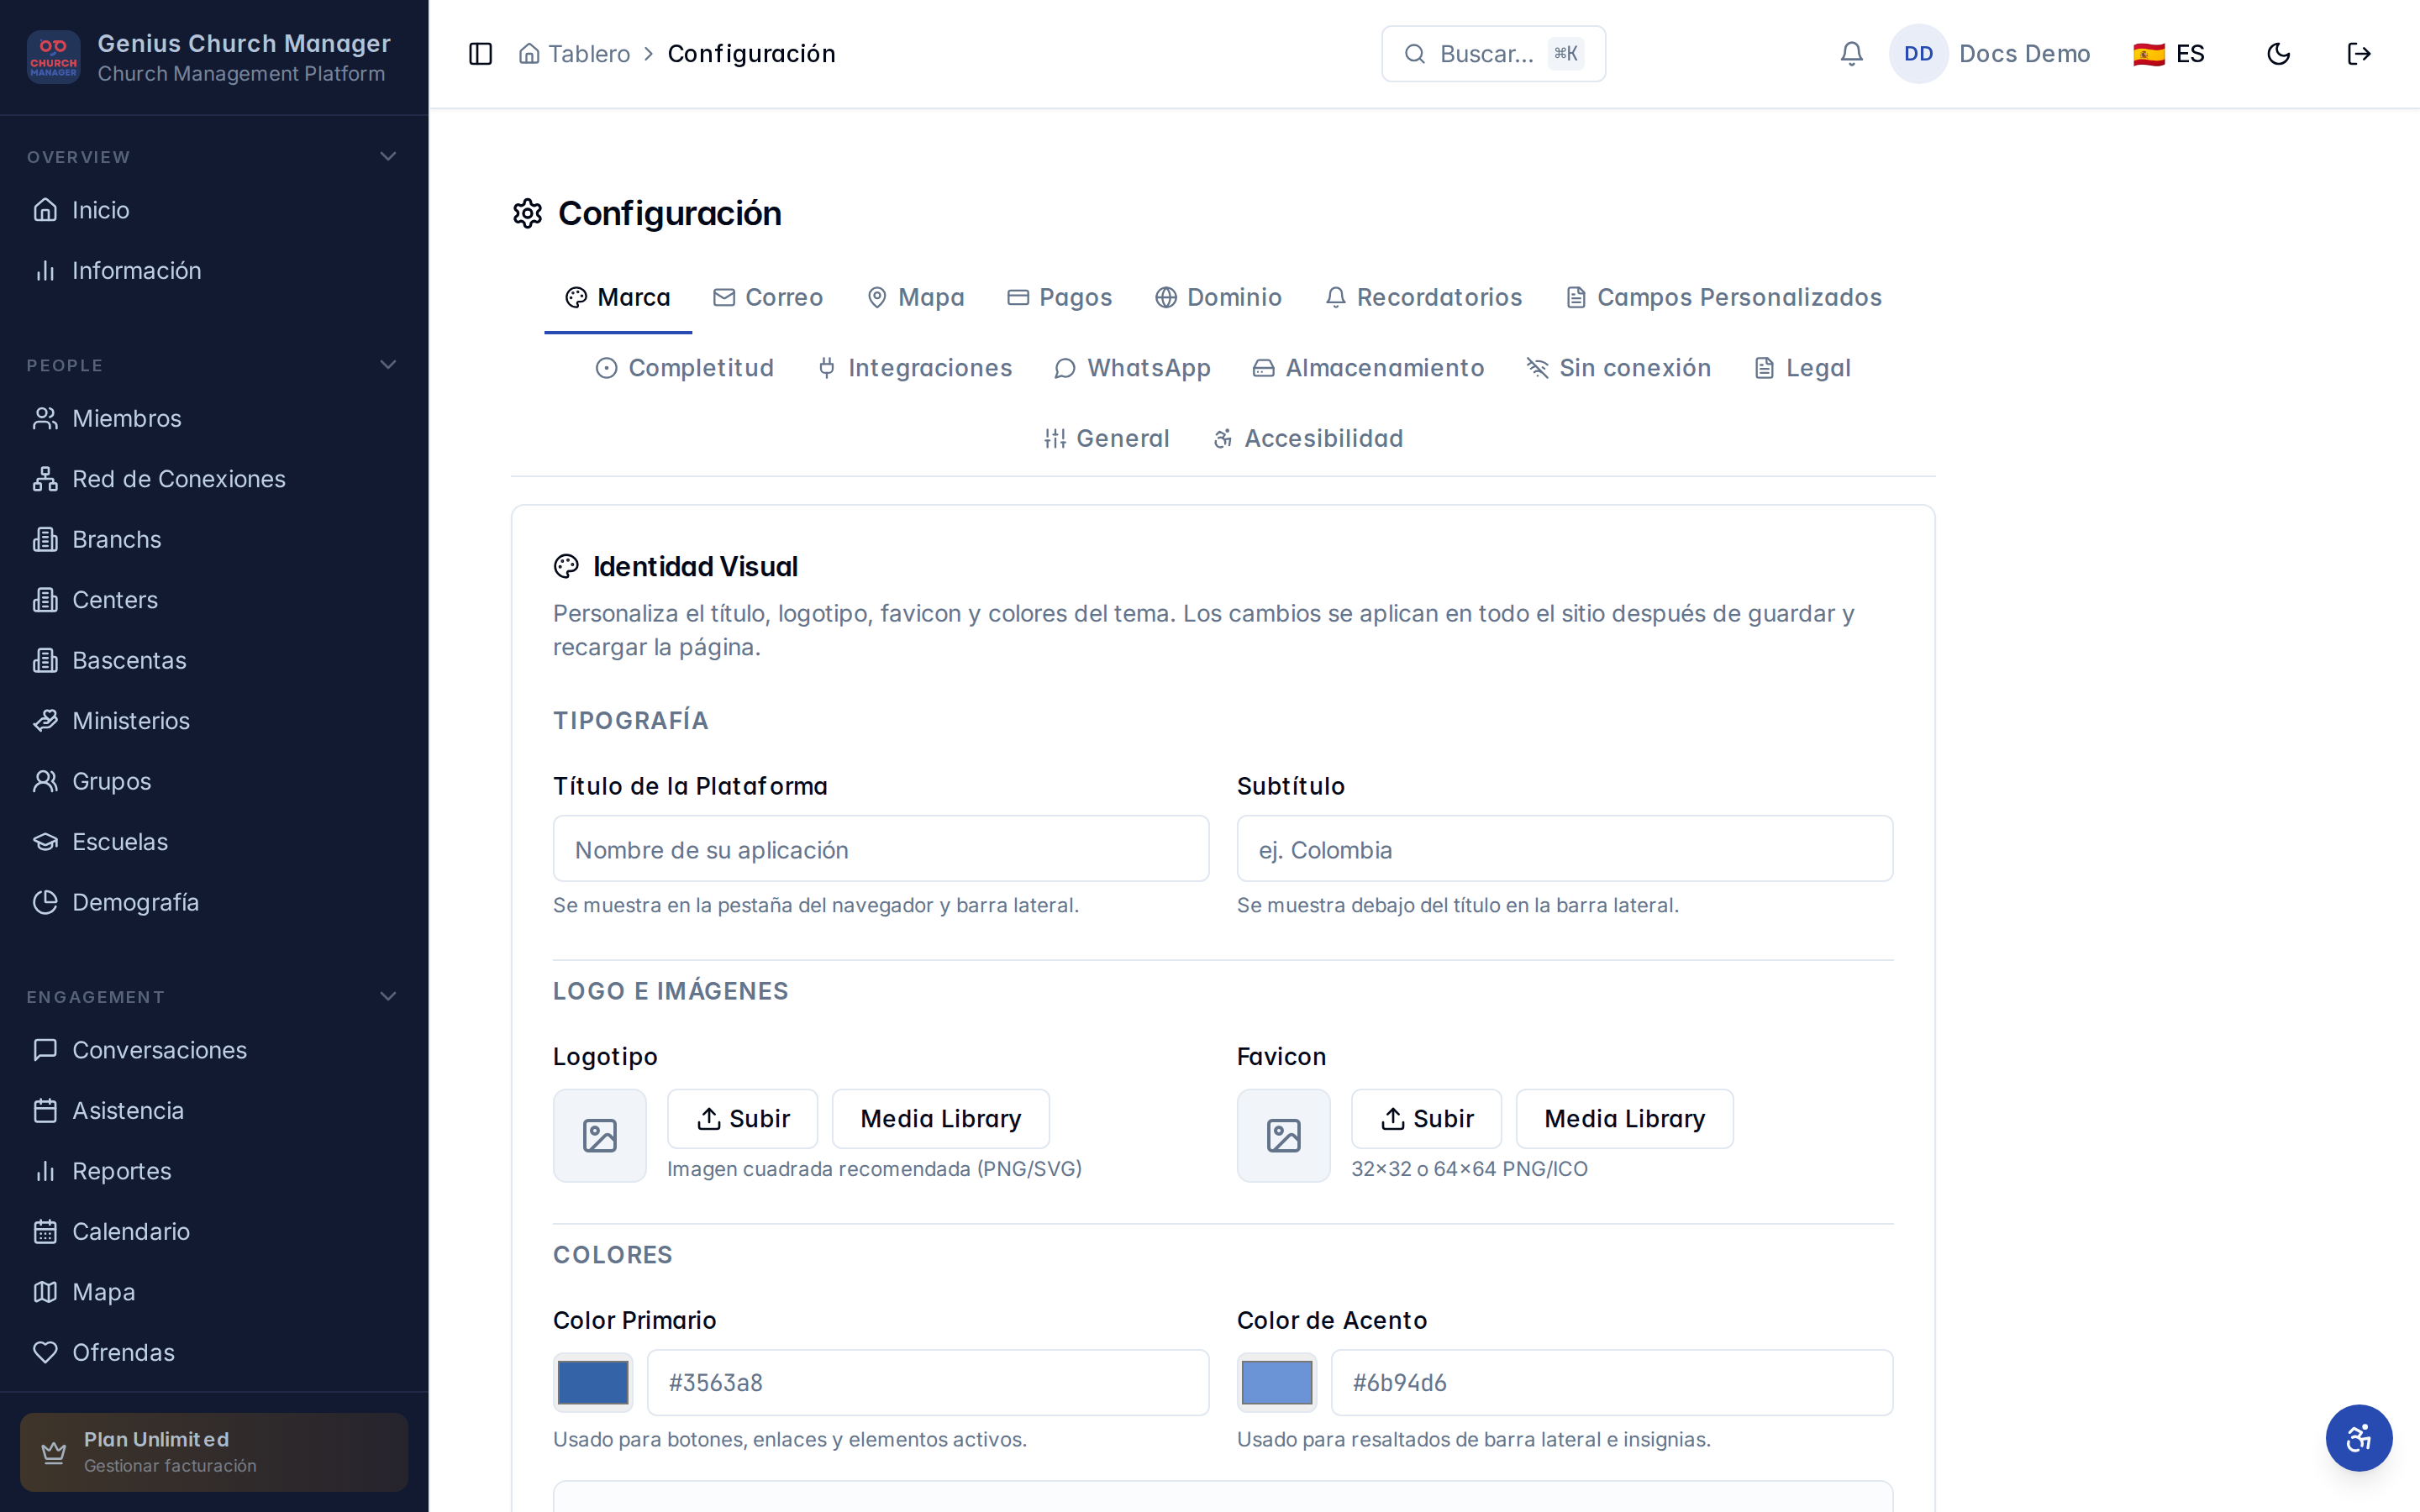Switch to the Pagos tab

tap(1059, 297)
